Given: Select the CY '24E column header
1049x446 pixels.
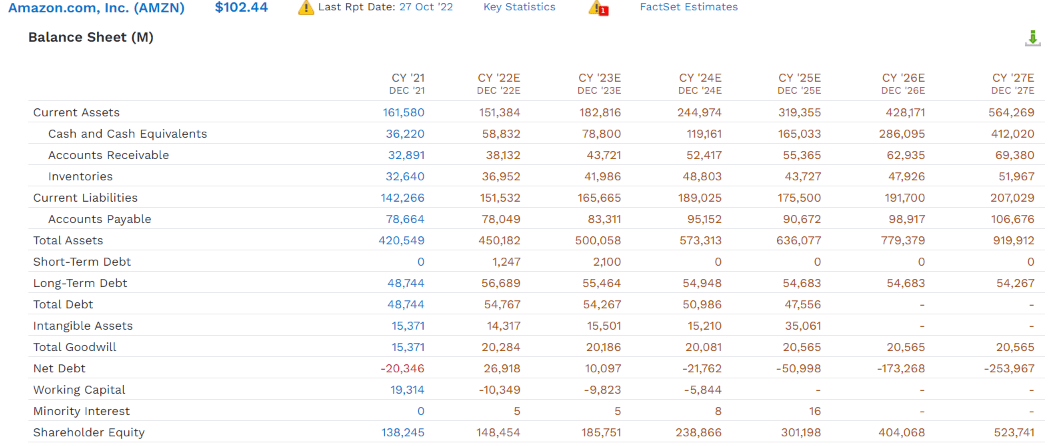Looking at the screenshot, I should [700, 83].
